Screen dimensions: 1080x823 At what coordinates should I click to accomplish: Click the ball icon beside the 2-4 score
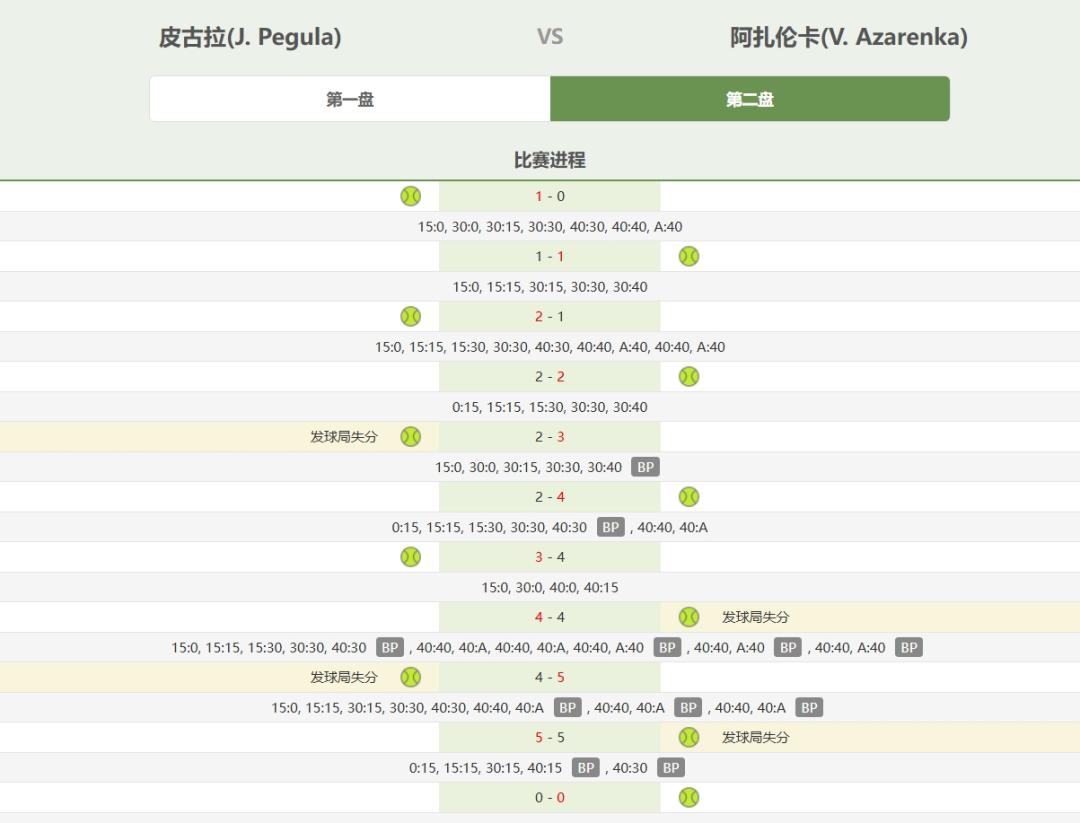pyautogui.click(x=689, y=496)
